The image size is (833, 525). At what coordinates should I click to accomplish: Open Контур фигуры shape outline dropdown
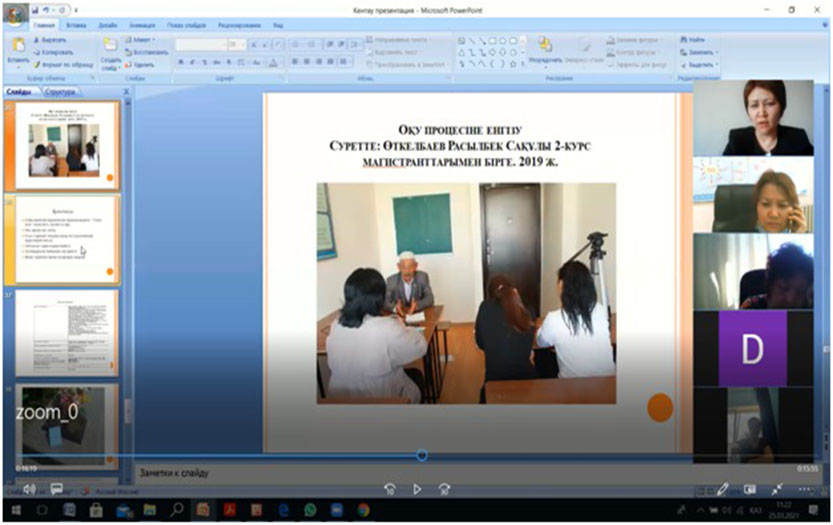click(633, 52)
